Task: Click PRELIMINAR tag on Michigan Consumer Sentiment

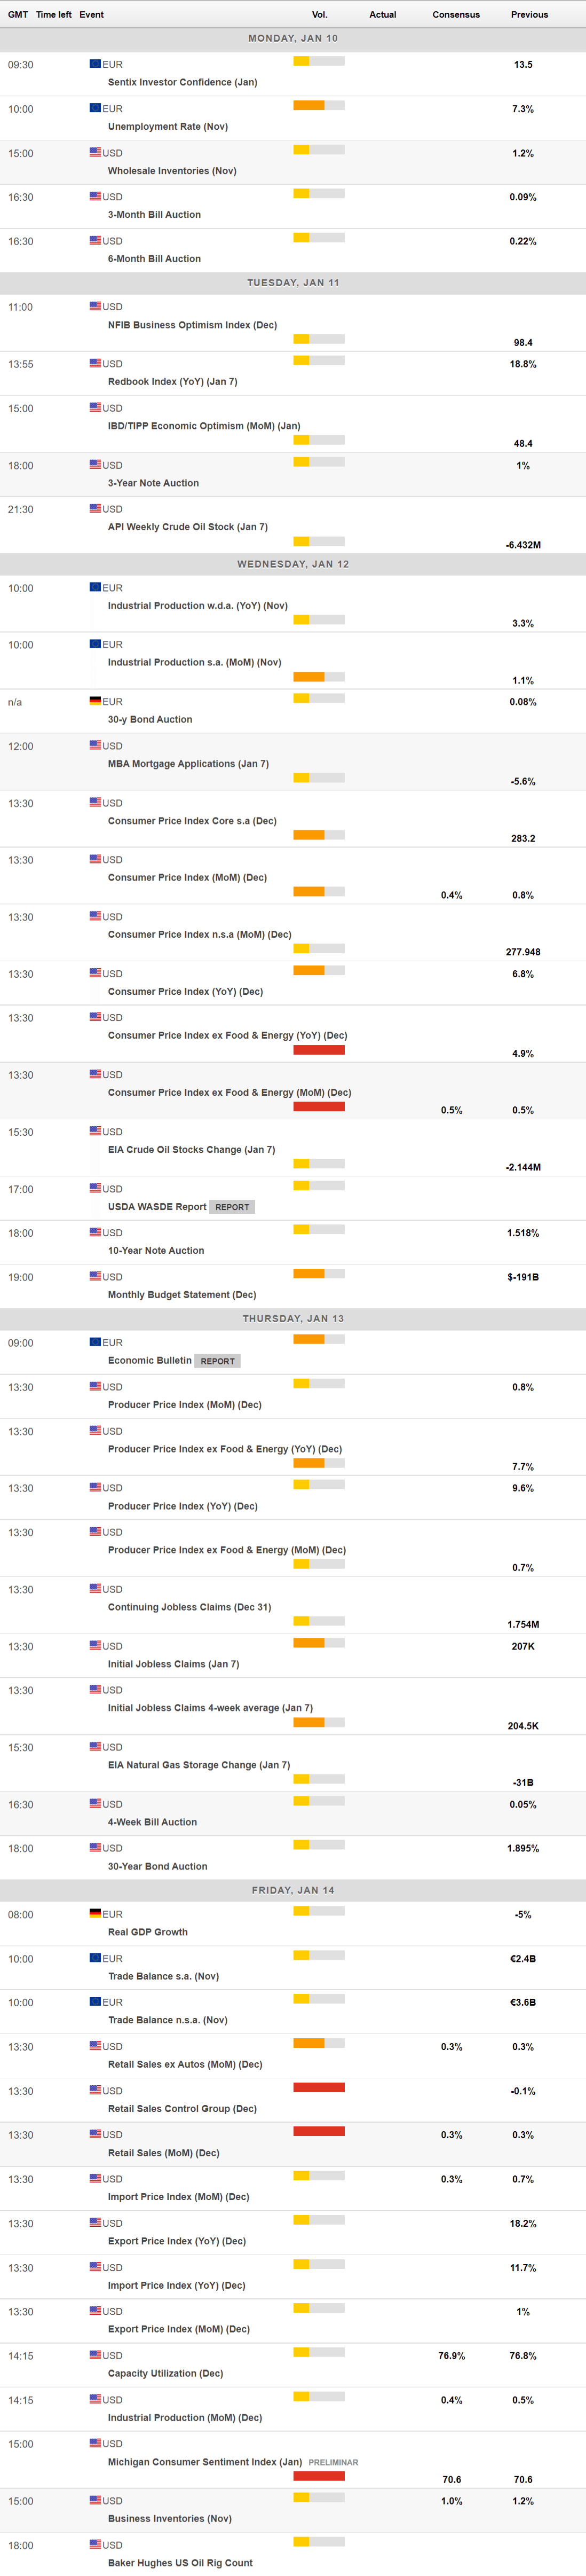Action: pos(333,2462)
